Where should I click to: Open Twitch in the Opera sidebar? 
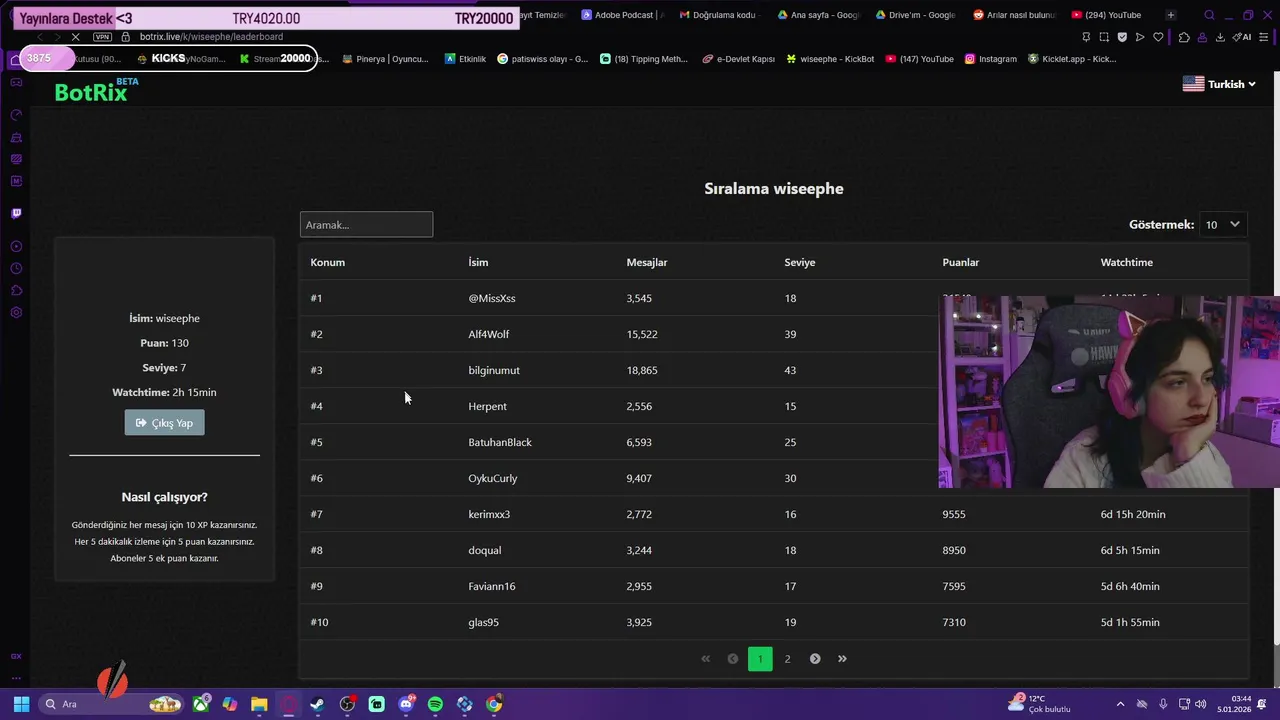[16, 213]
